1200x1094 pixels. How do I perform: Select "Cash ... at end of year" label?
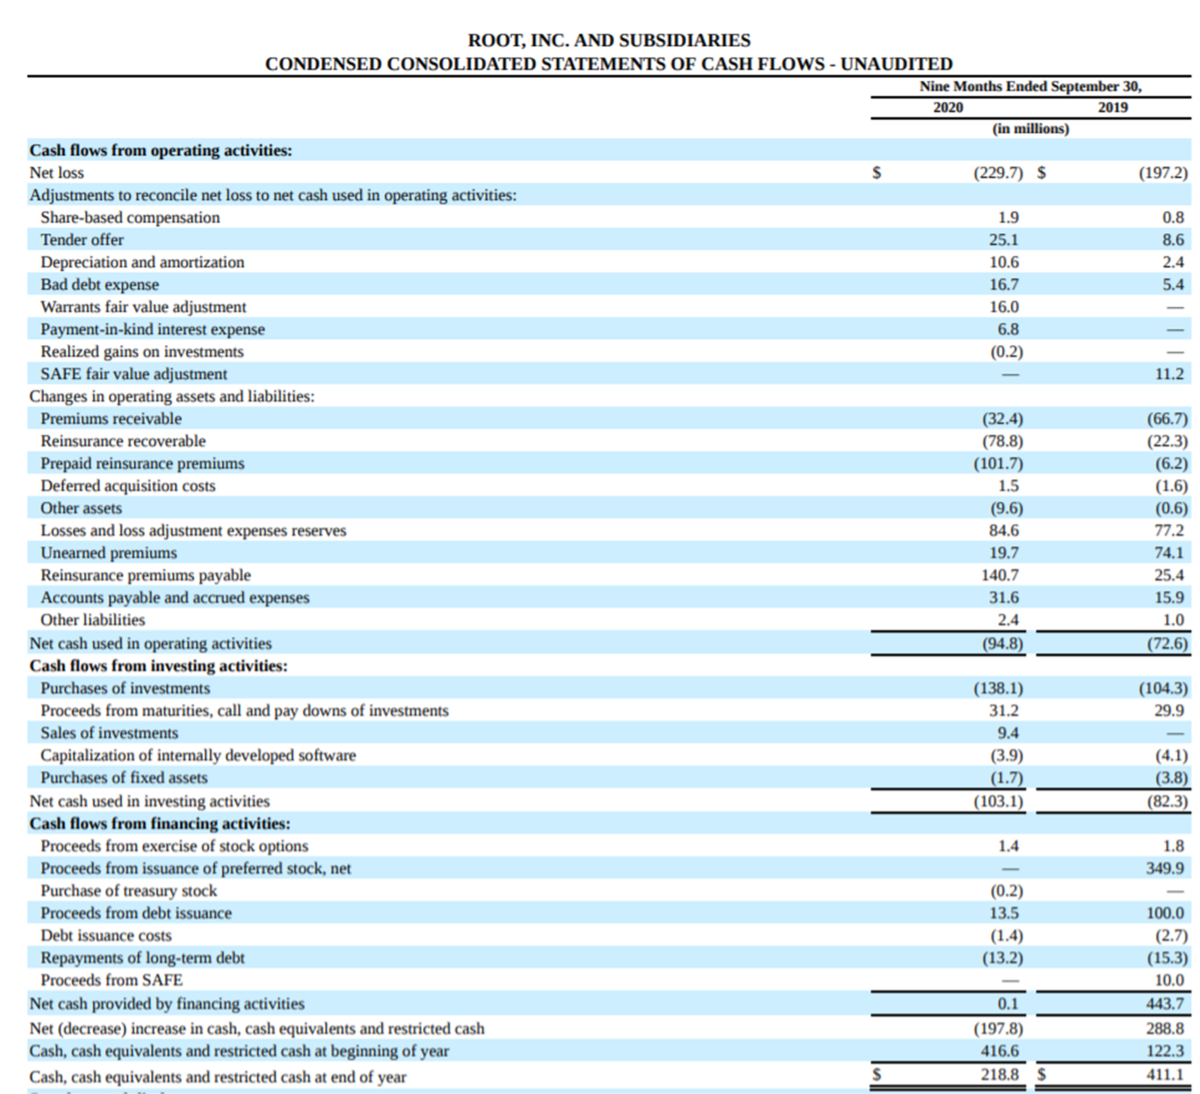(218, 1077)
